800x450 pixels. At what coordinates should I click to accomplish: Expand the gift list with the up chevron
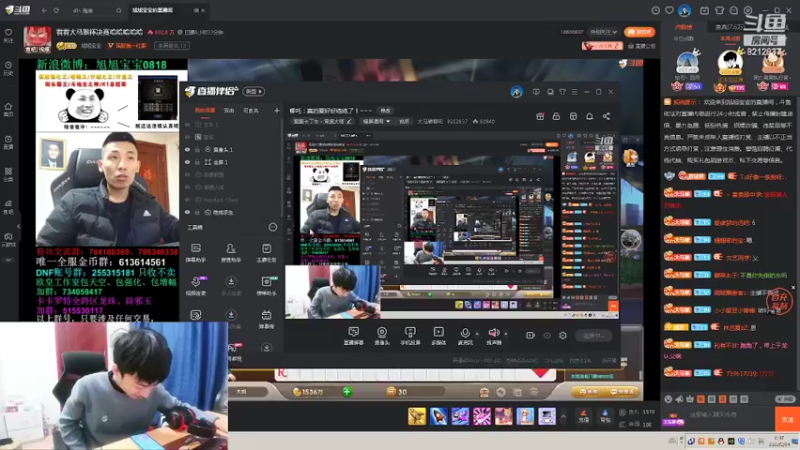563,417
